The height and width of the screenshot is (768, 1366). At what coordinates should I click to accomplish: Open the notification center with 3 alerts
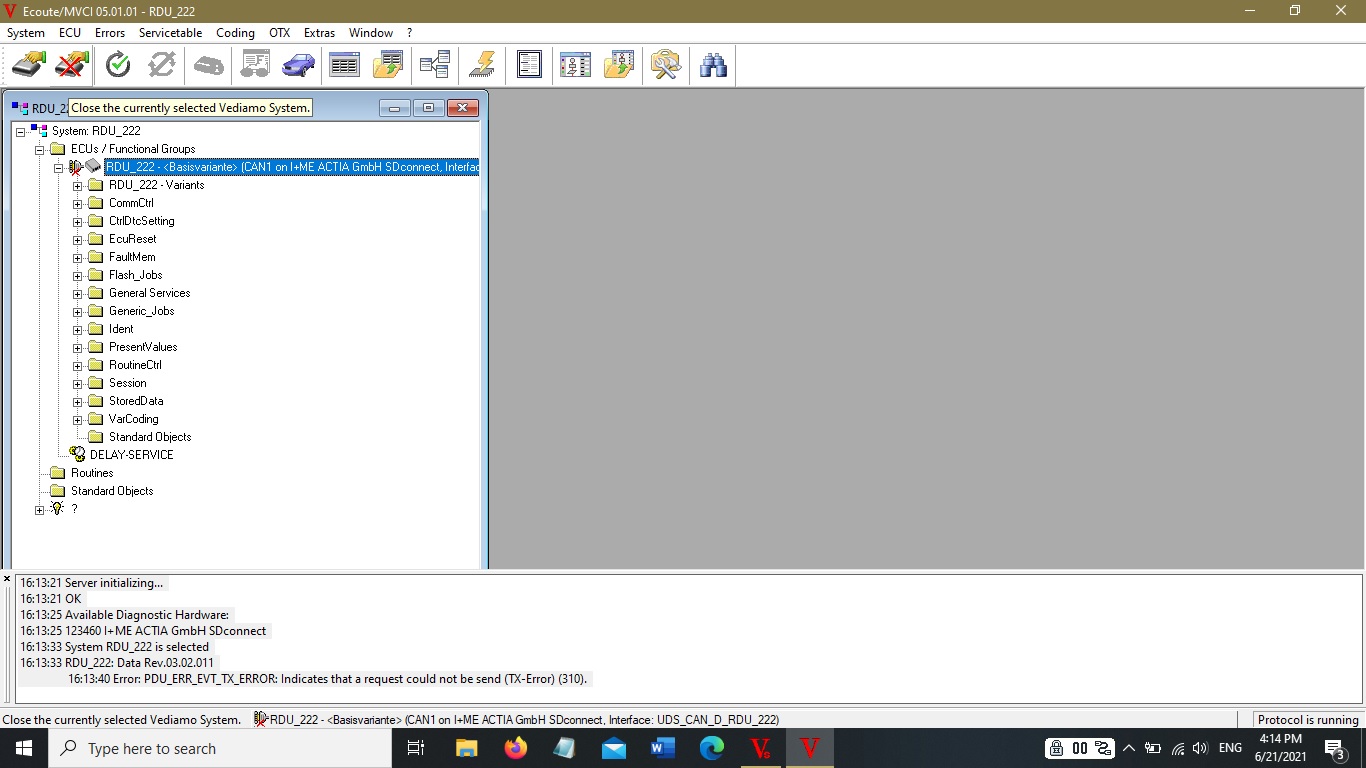1335,748
